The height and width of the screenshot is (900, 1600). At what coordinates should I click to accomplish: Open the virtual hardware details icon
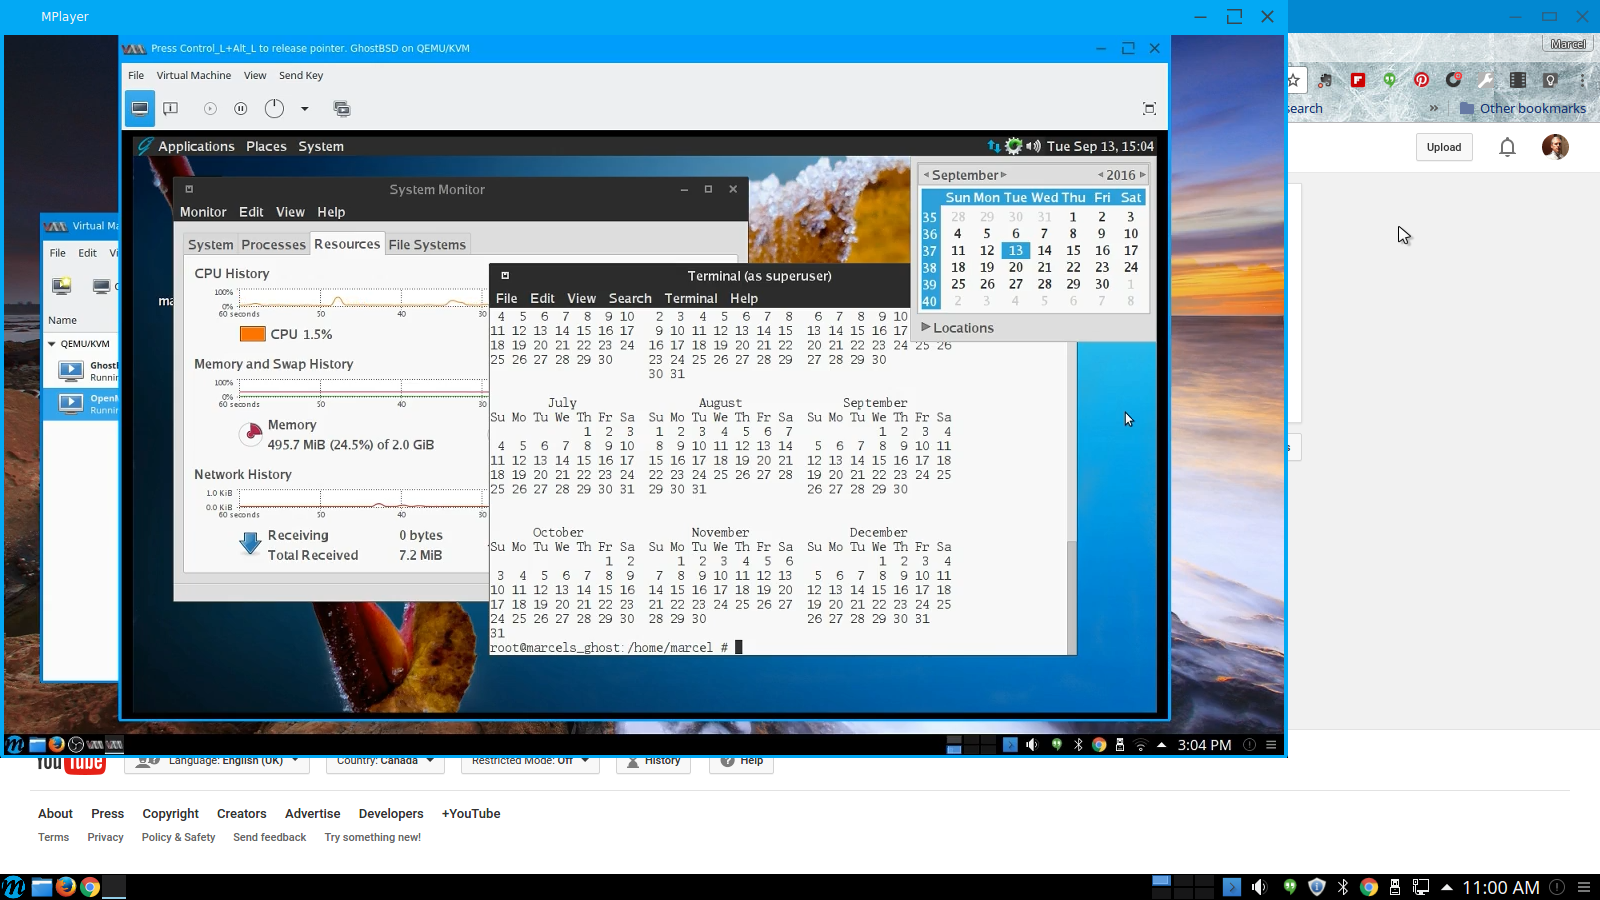[171, 108]
